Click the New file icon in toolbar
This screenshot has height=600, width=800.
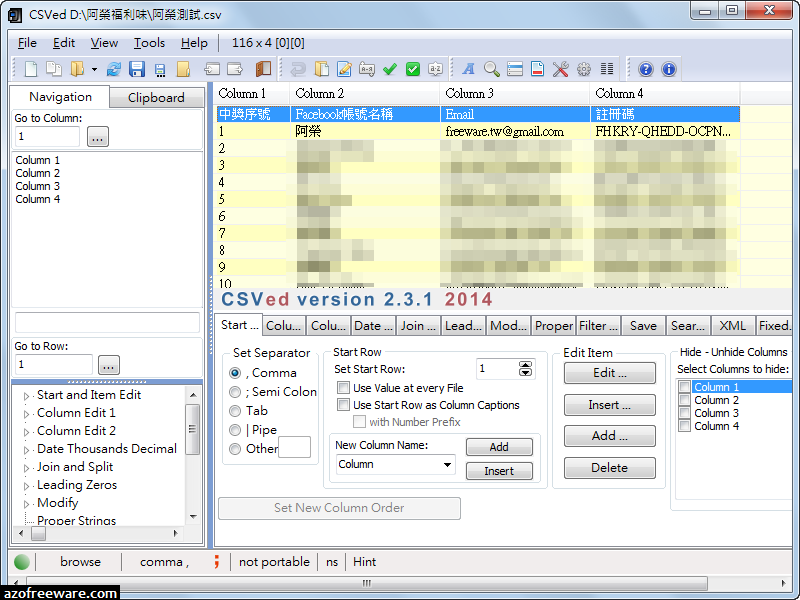(x=31, y=69)
